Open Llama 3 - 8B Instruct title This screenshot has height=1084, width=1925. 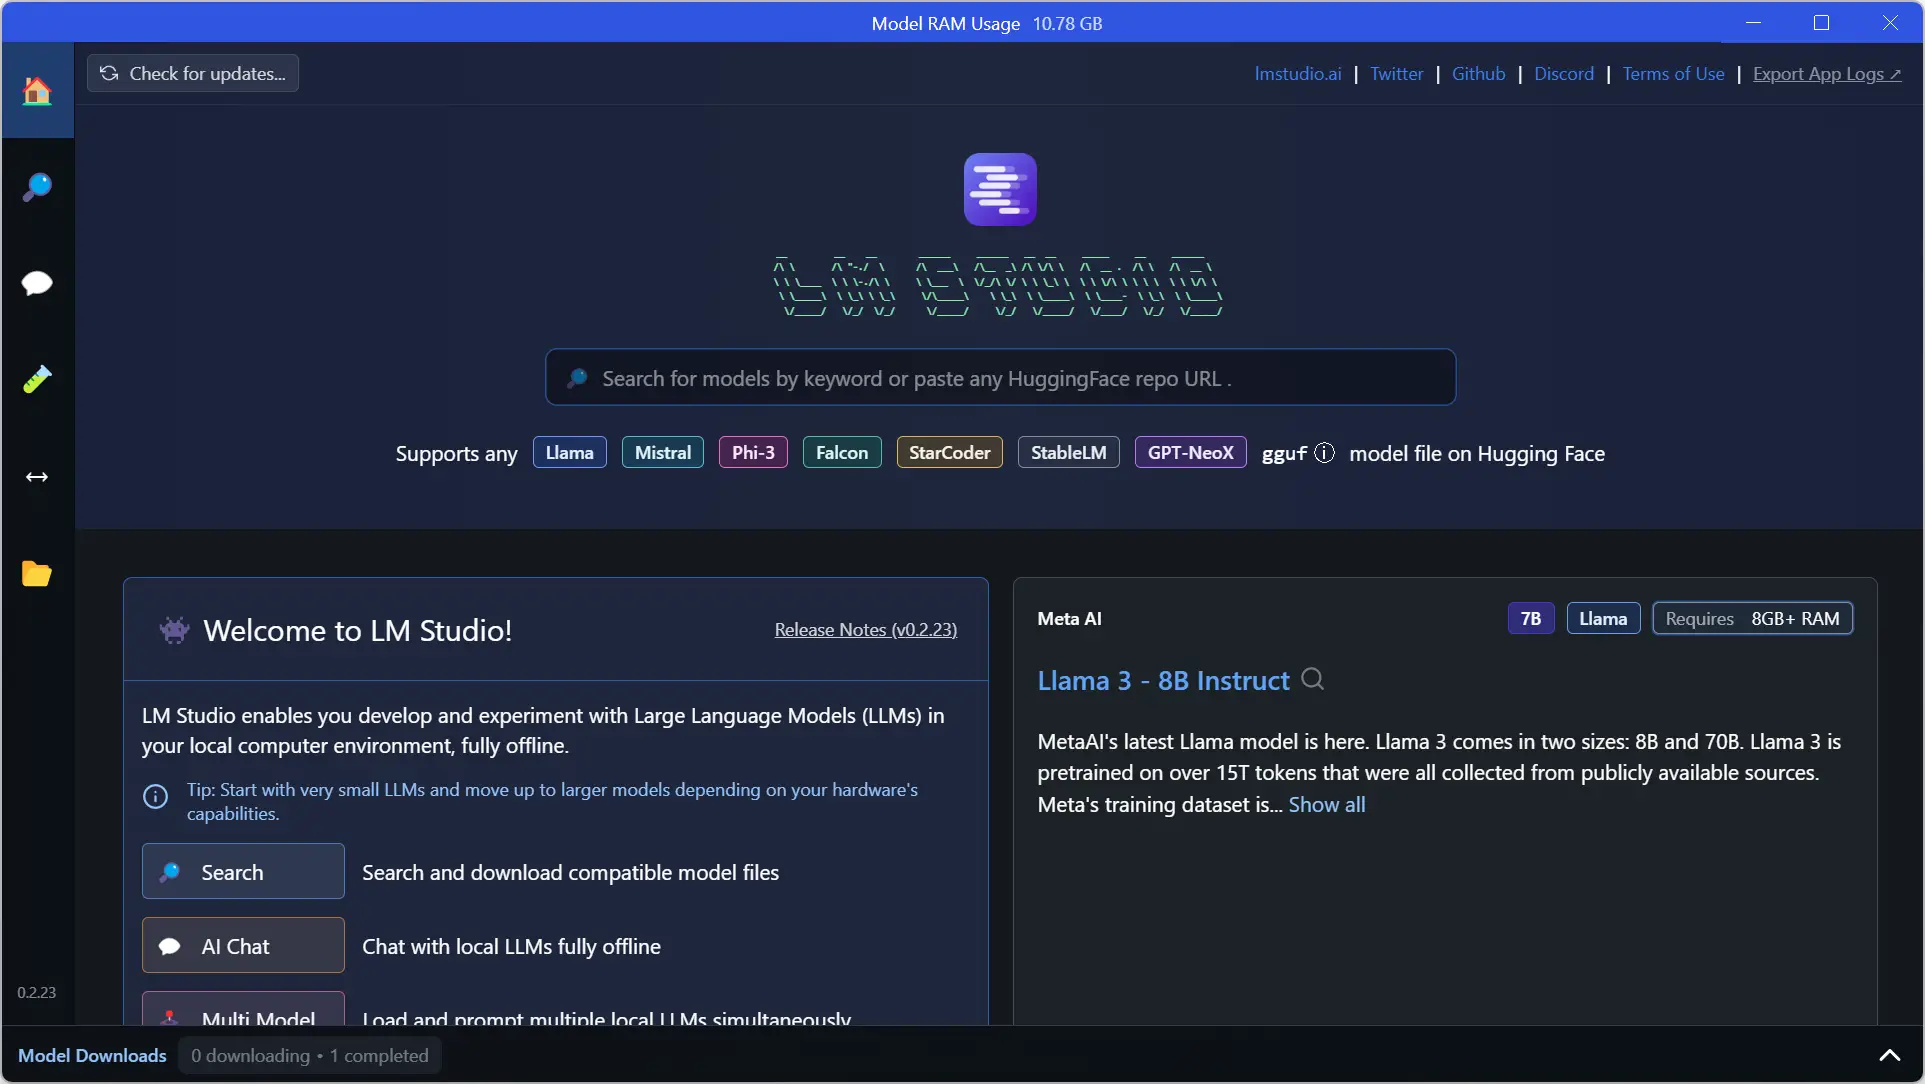tap(1163, 680)
